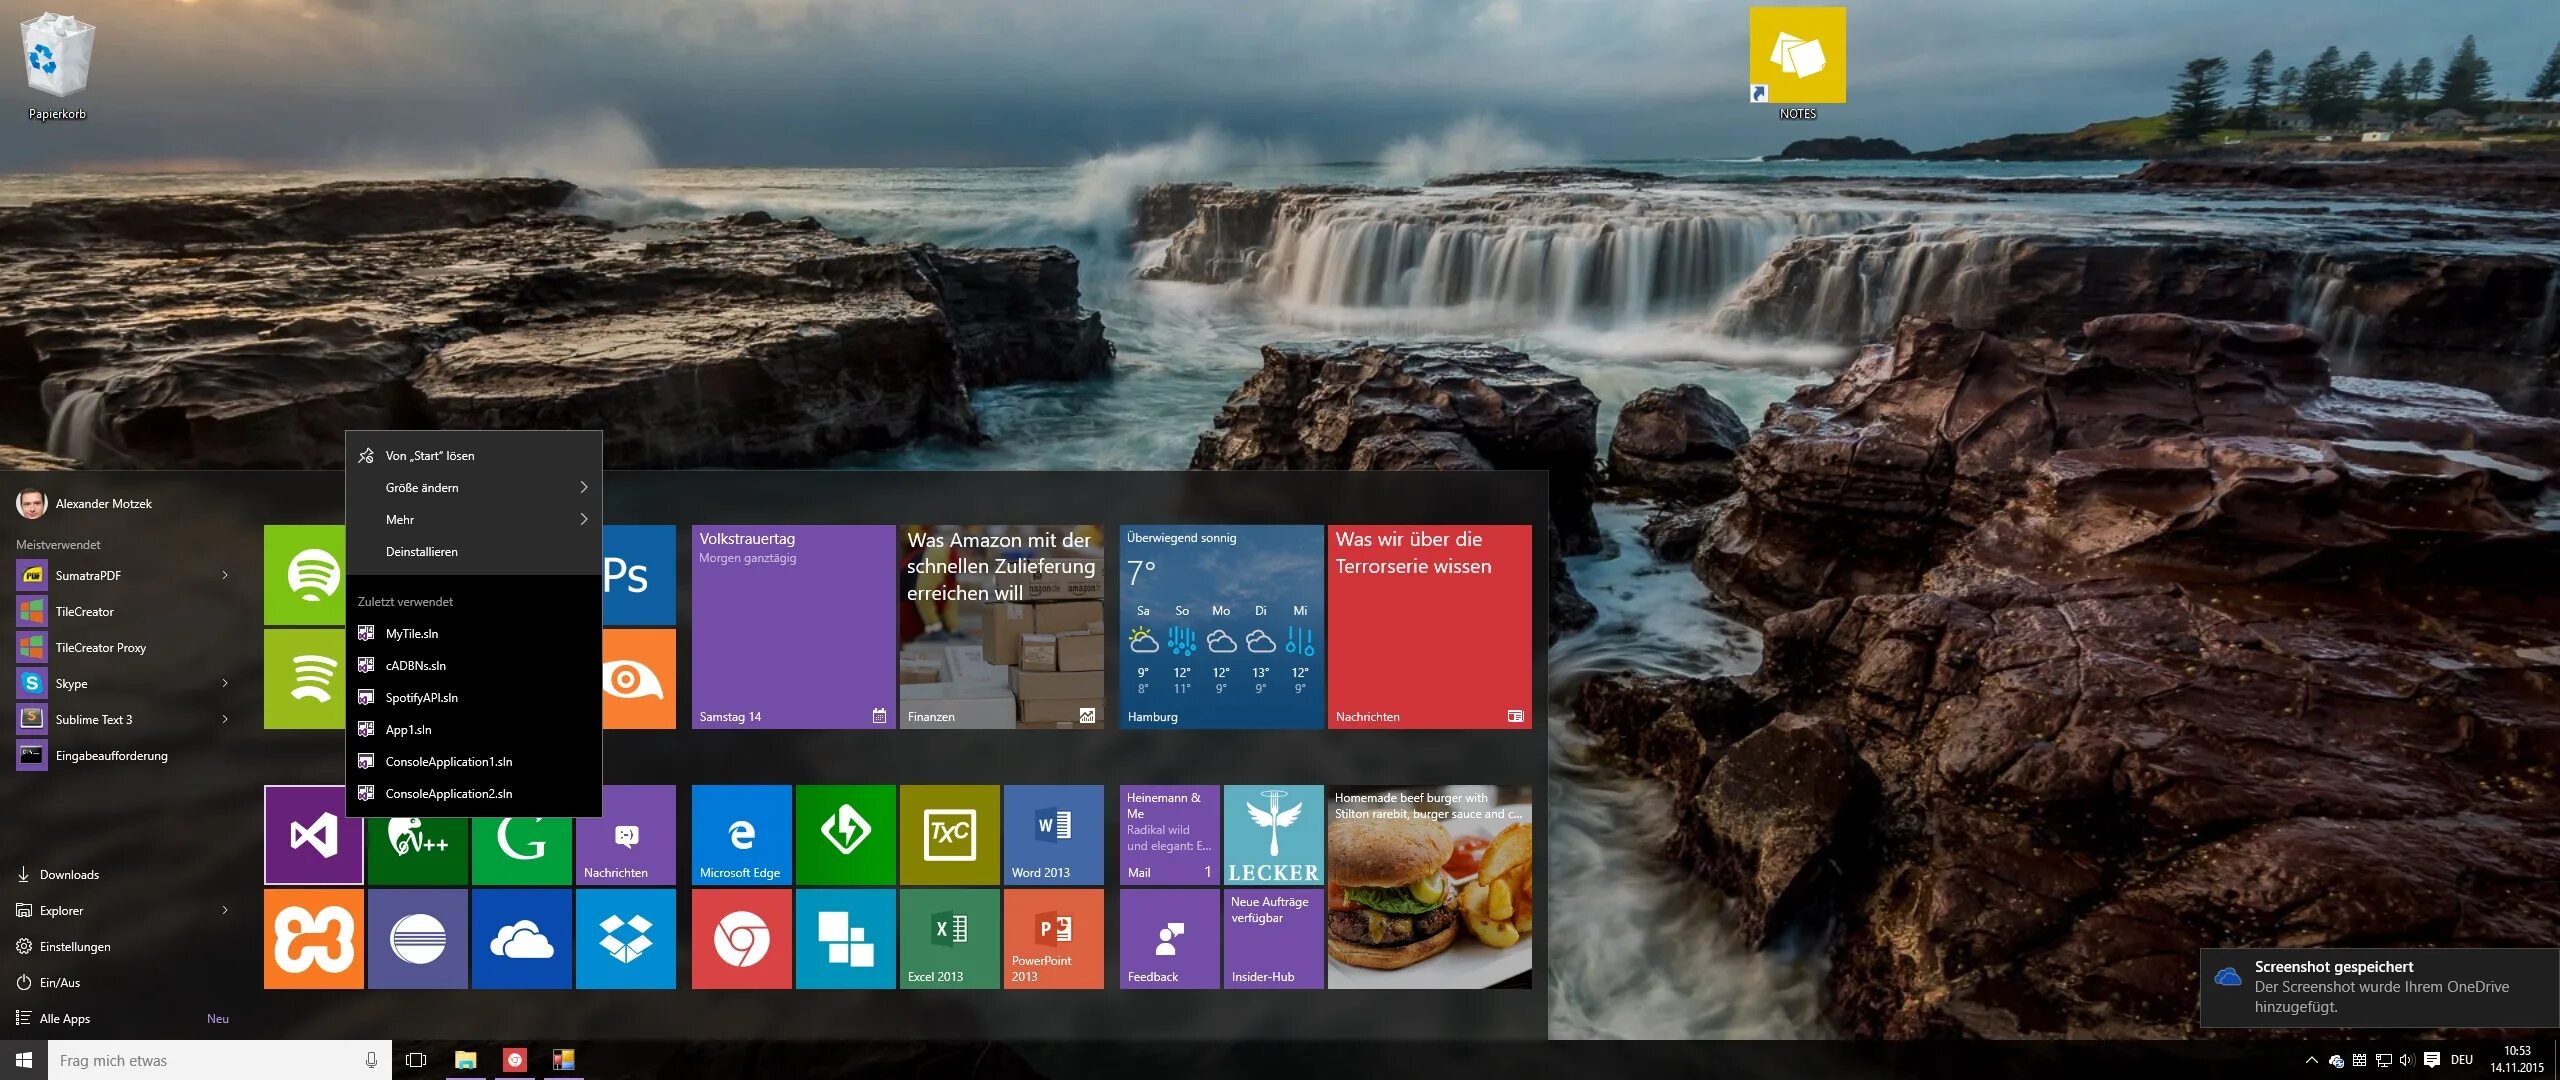Image resolution: width=2560 pixels, height=1080 pixels.
Task: Choose Deinstallieren from context menu
Action: click(x=422, y=551)
